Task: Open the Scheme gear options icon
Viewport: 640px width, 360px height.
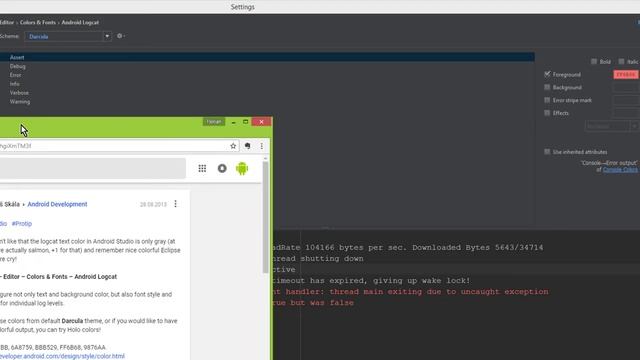Action: tap(120, 36)
